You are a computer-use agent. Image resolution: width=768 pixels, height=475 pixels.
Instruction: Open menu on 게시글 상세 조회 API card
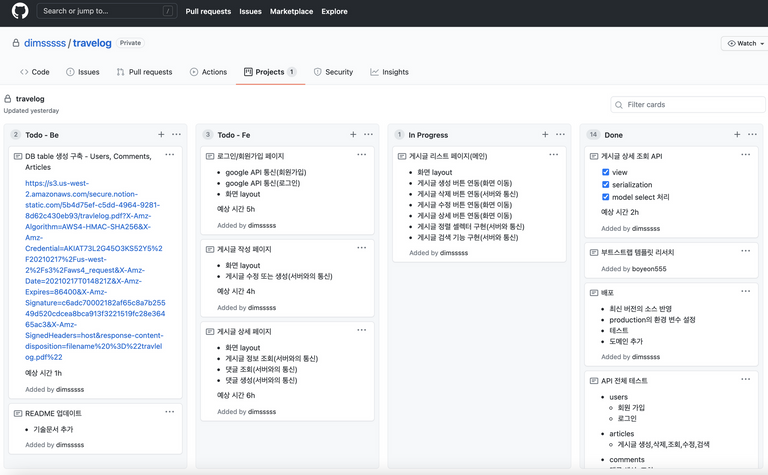click(745, 154)
